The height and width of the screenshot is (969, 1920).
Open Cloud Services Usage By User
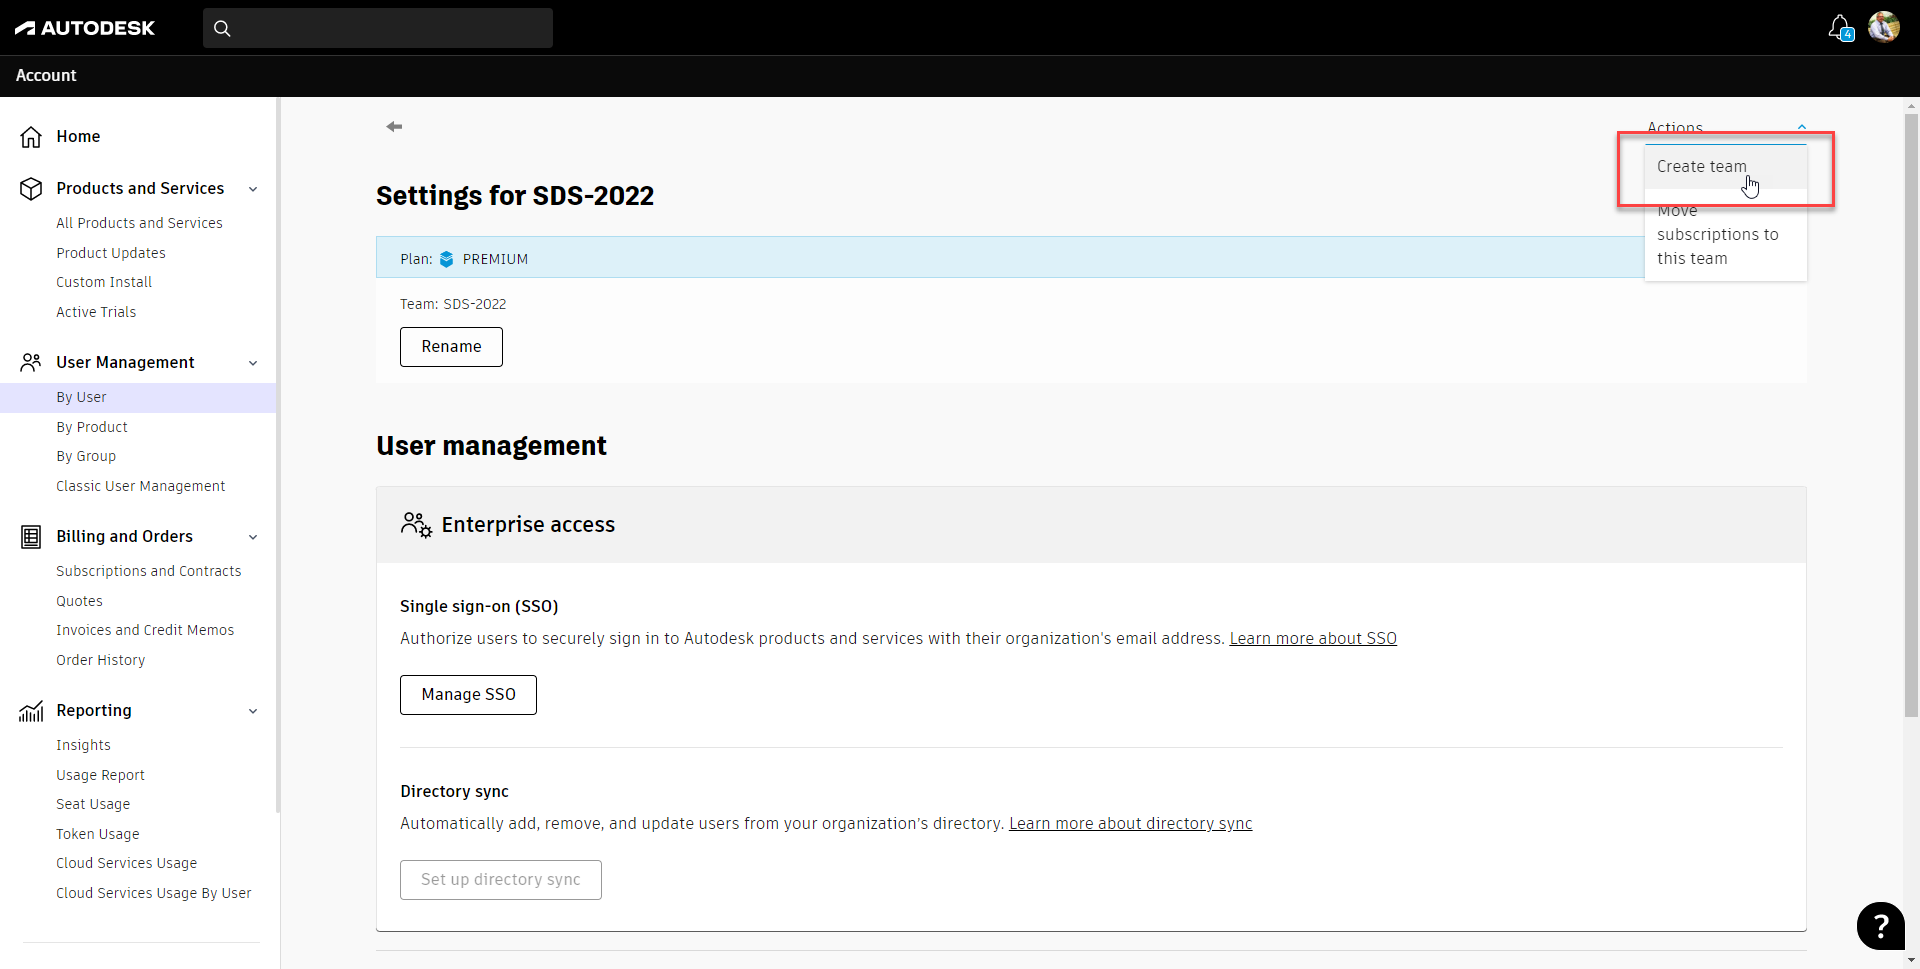point(154,893)
